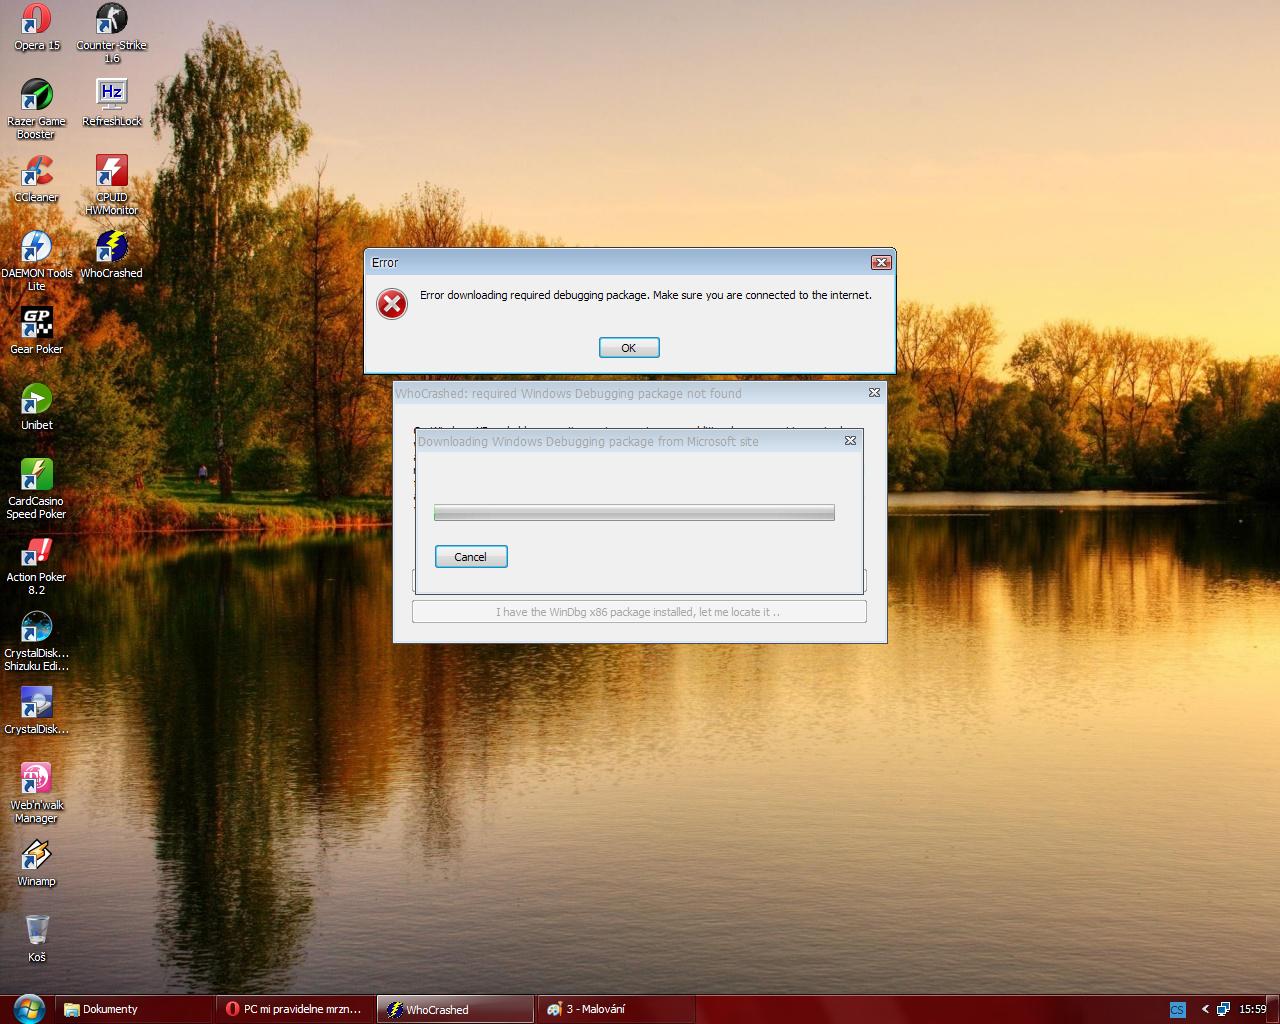Open the Opera 15 desktop icon
Viewport: 1280px width, 1024px height.
point(36,20)
